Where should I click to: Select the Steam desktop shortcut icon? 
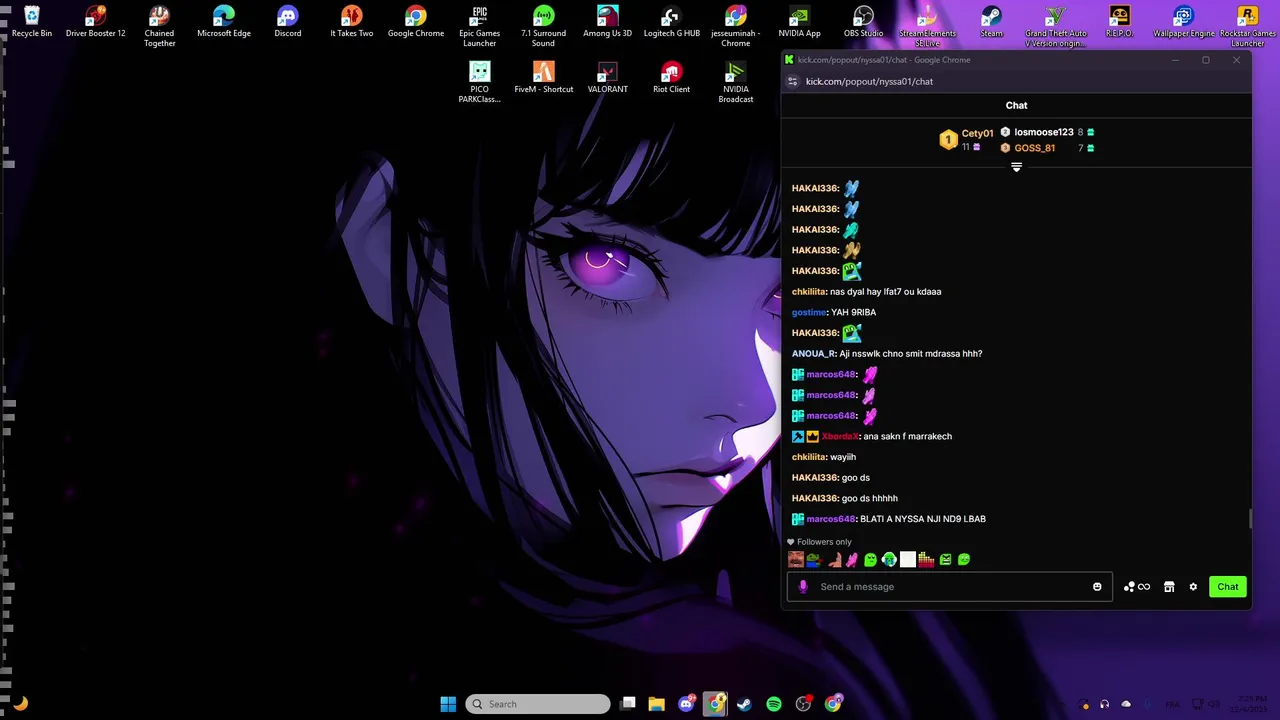(991, 22)
